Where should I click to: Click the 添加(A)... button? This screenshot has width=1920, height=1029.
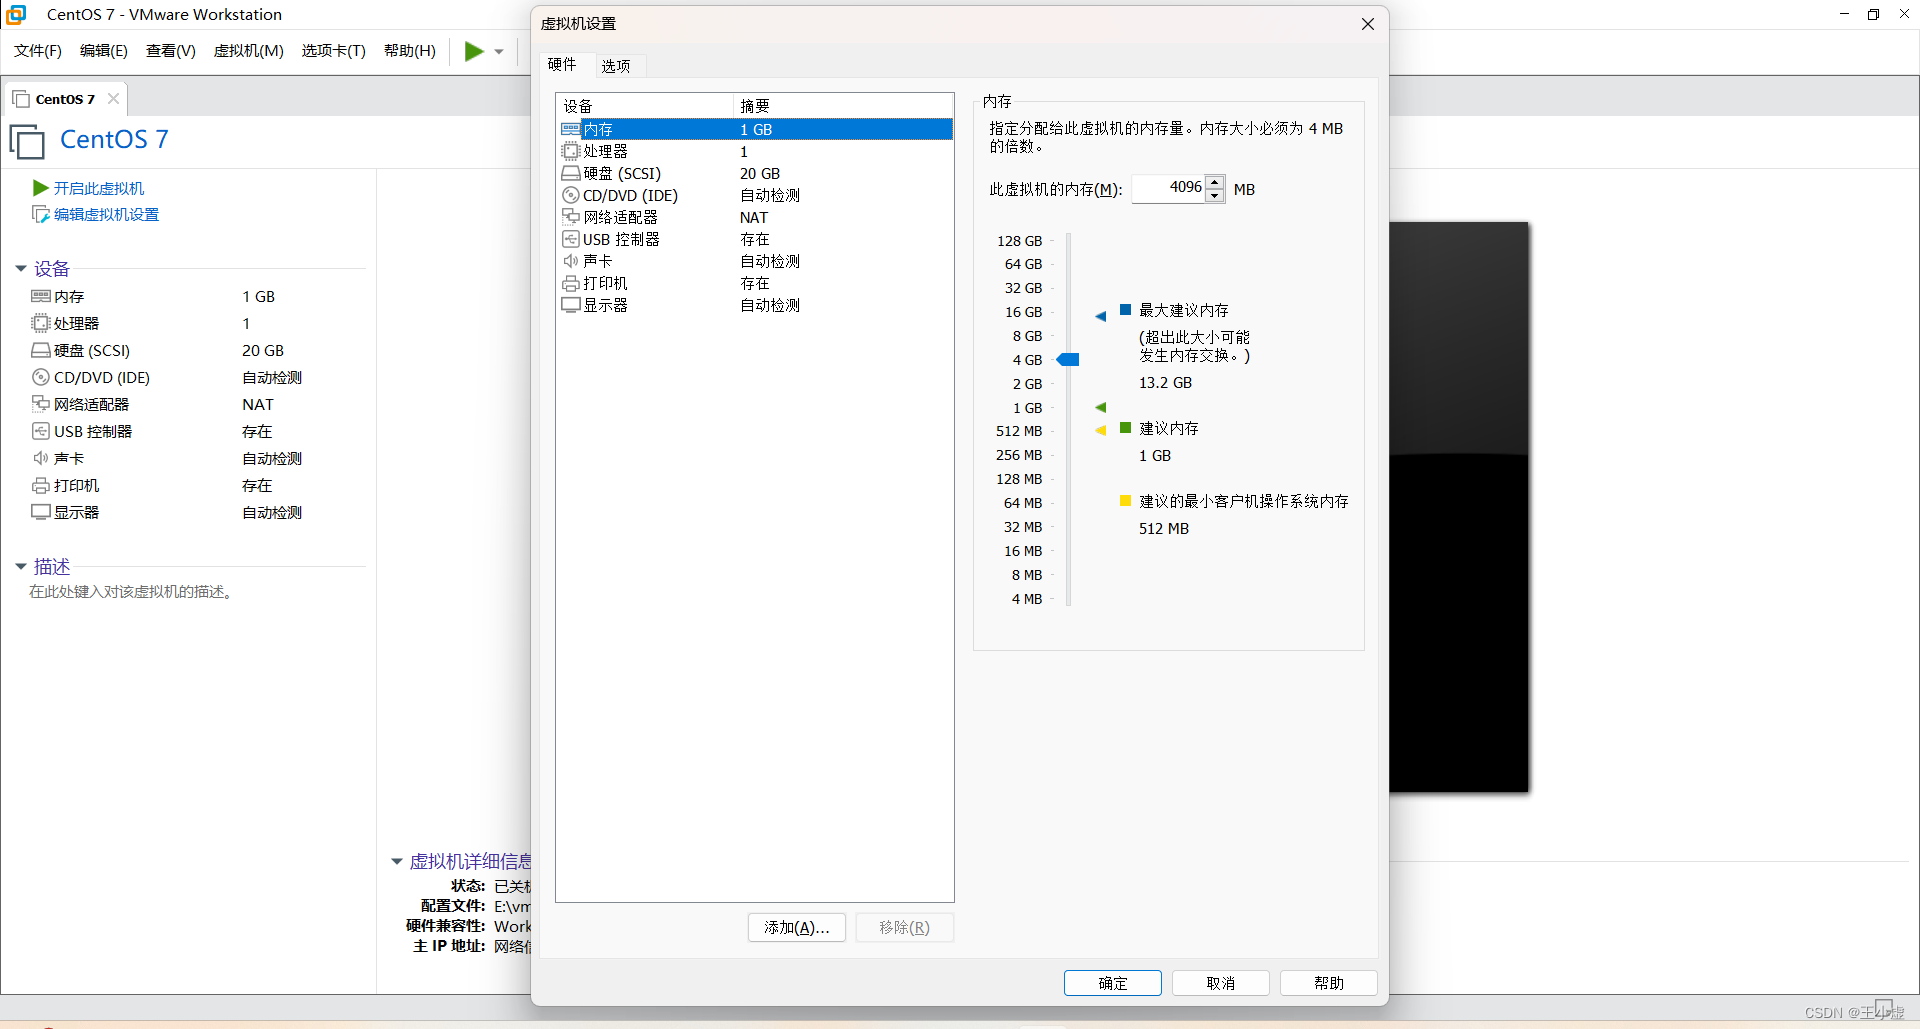pos(797,927)
